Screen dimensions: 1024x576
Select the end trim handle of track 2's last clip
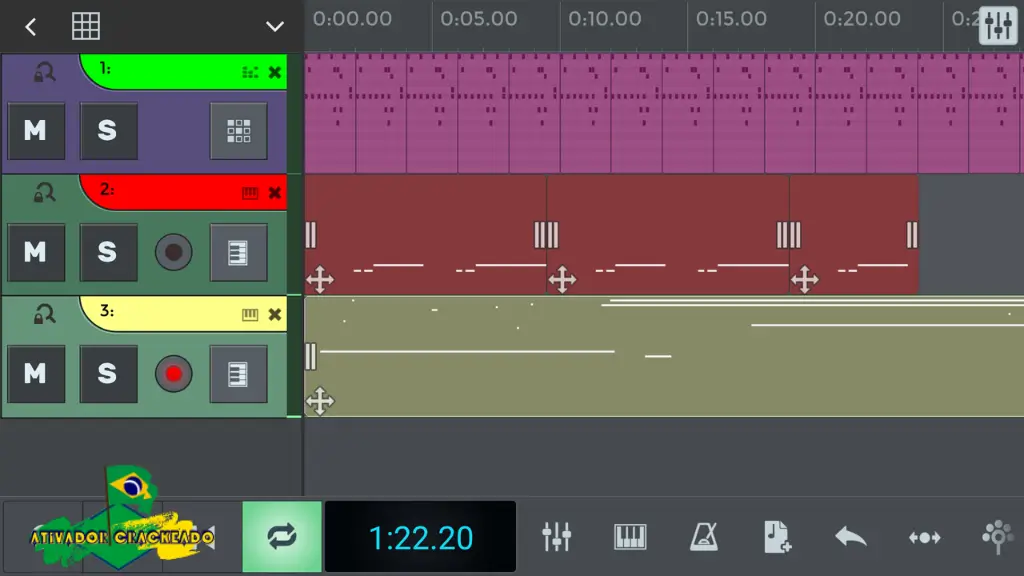click(912, 235)
